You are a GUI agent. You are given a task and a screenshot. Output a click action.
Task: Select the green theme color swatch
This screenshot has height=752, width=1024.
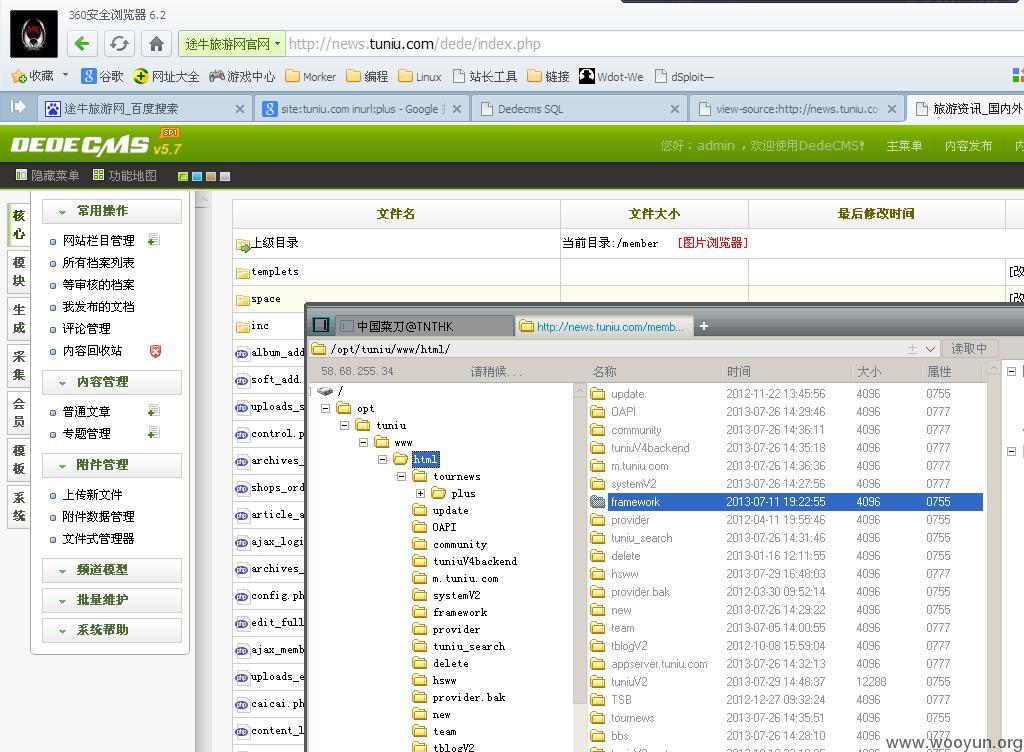coord(183,176)
